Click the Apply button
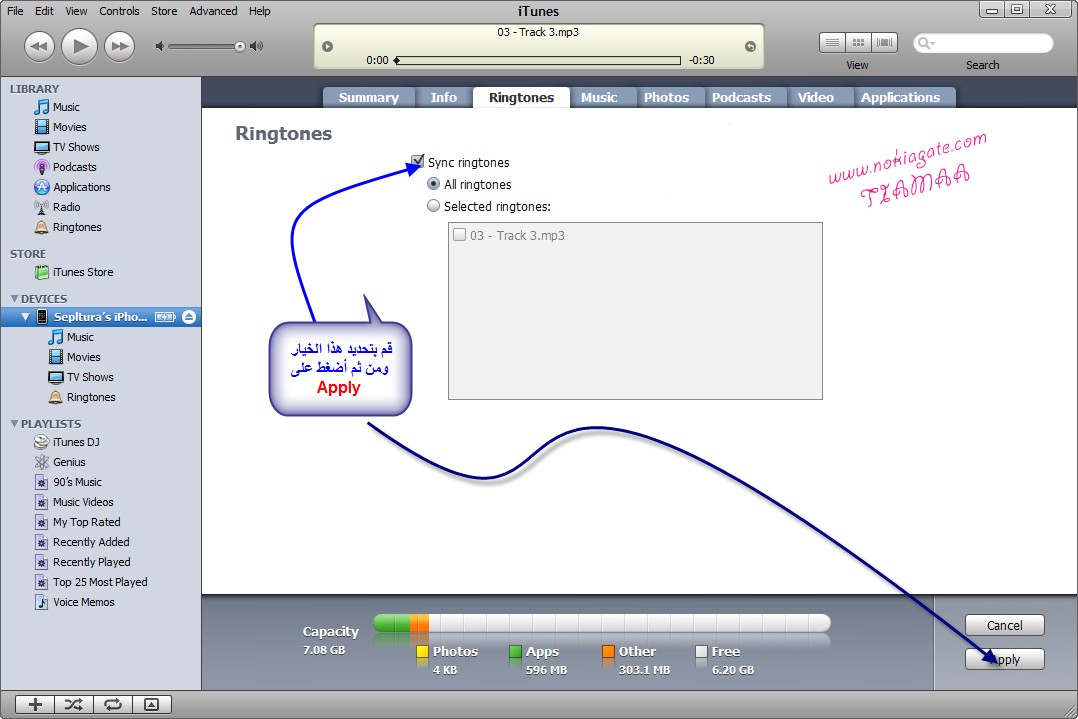The width and height of the screenshot is (1078, 719). (1004, 659)
